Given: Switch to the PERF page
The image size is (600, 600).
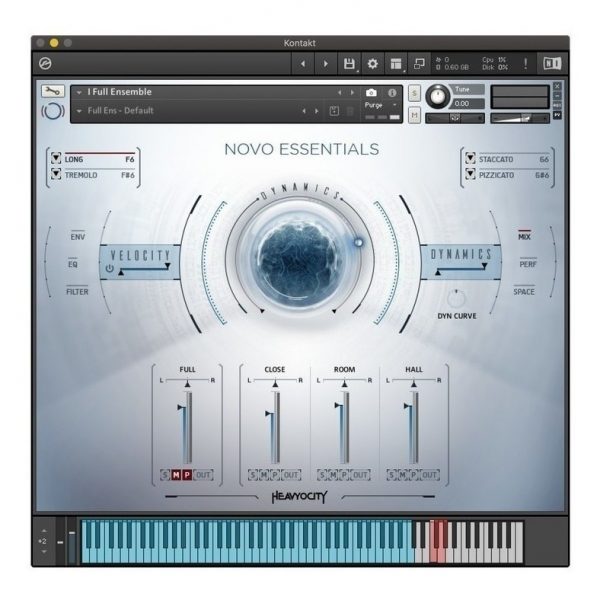Looking at the screenshot, I should click(528, 264).
